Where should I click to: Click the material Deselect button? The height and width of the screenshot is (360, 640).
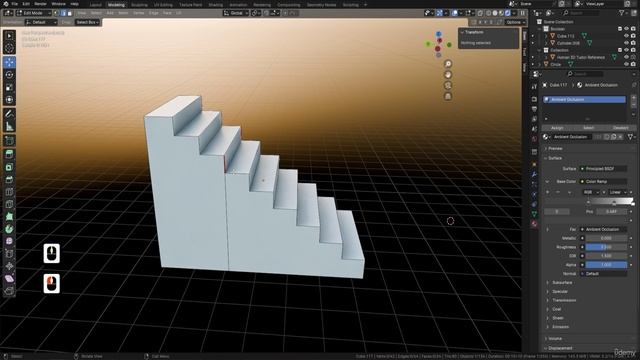coord(620,128)
